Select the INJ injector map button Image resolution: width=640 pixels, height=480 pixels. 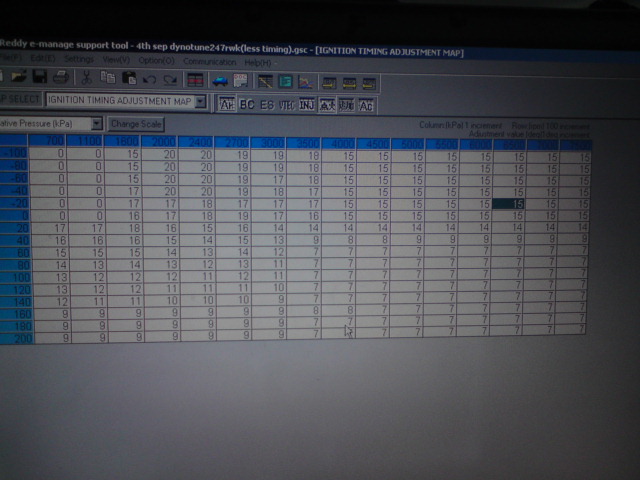pyautogui.click(x=306, y=104)
